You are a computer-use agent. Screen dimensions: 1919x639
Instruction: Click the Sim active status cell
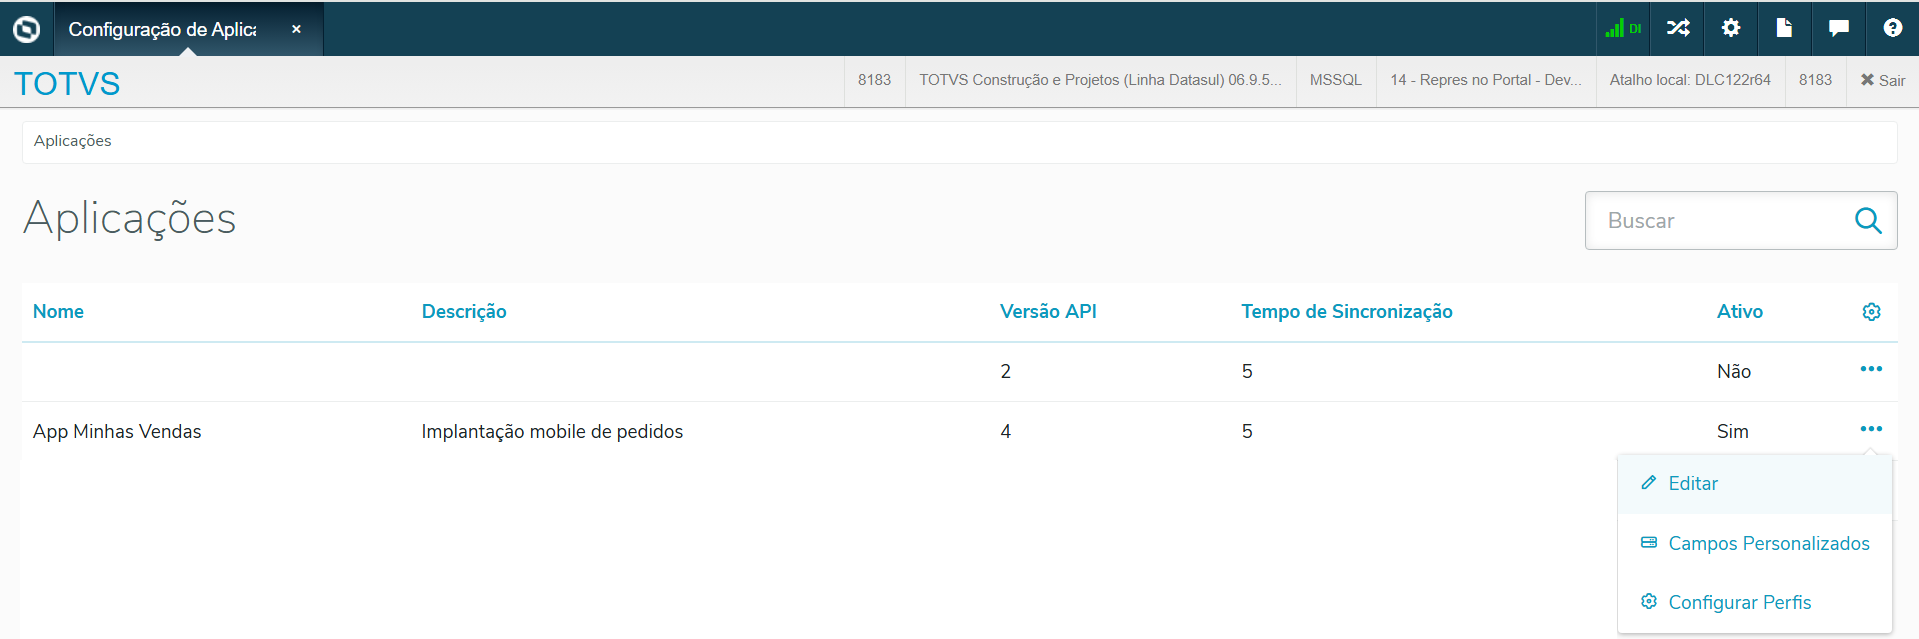(1733, 432)
